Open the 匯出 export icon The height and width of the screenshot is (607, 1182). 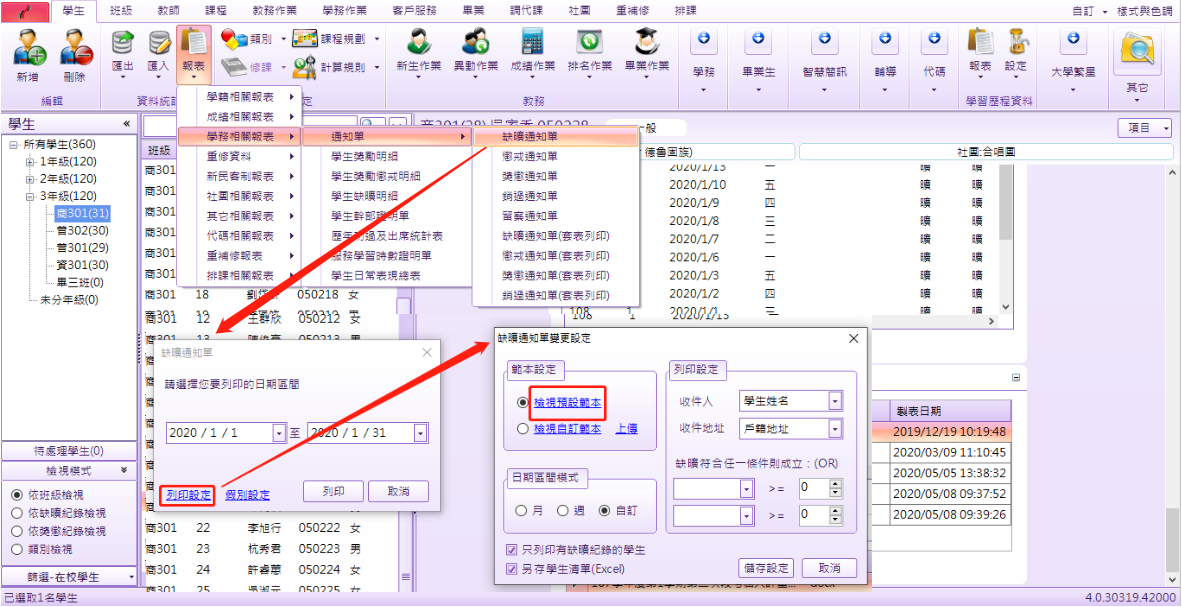[x=122, y=47]
